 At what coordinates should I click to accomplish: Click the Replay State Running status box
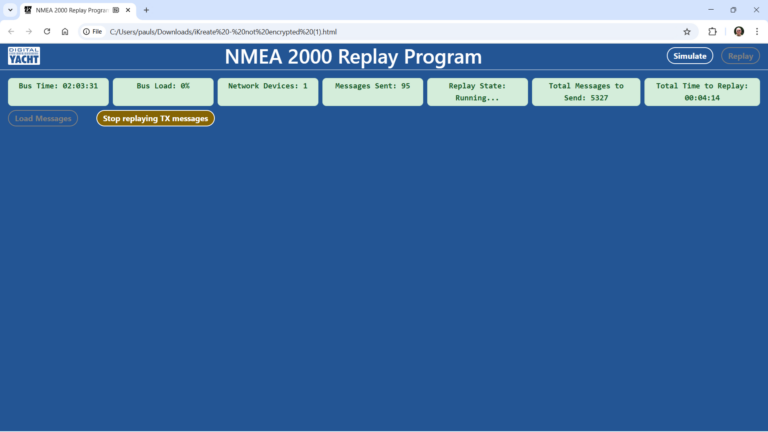pyautogui.click(x=477, y=92)
